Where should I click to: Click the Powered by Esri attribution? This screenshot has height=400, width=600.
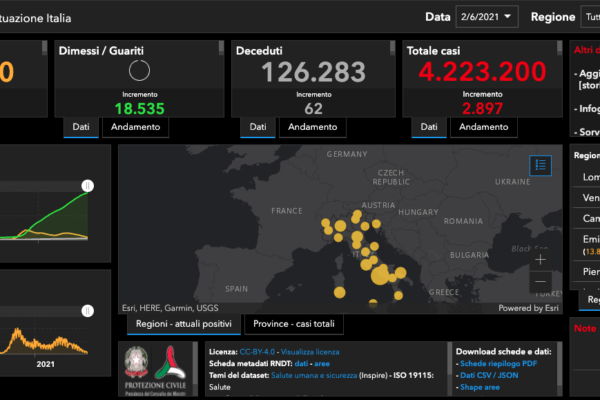(530, 308)
